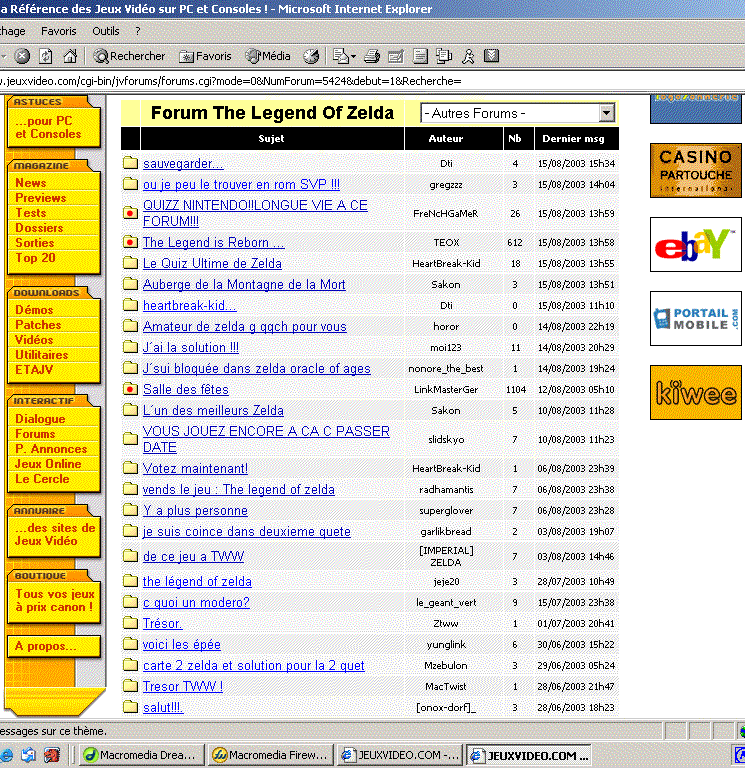This screenshot has height=768, width=745.
Task: Open Top 20 in the sidebar
Action: point(35,258)
